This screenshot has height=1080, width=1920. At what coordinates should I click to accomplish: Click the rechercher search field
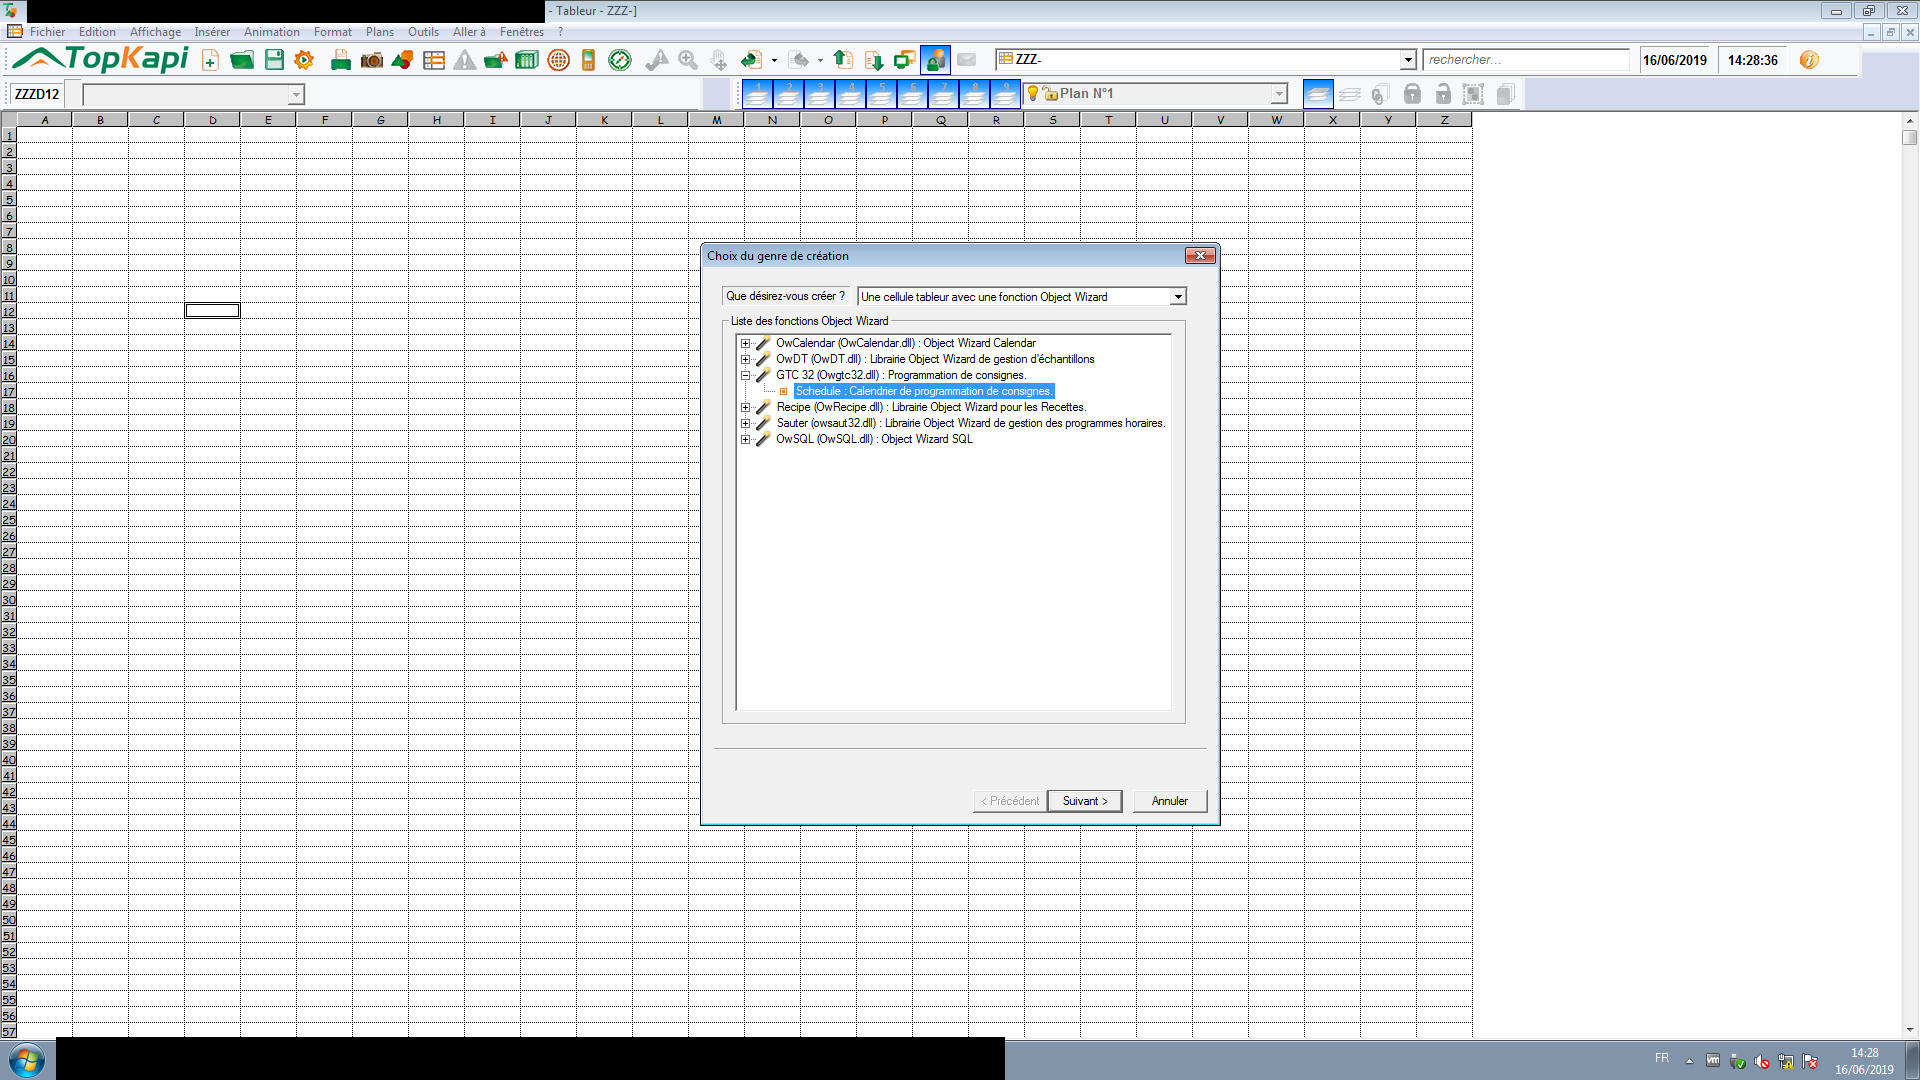coord(1525,60)
